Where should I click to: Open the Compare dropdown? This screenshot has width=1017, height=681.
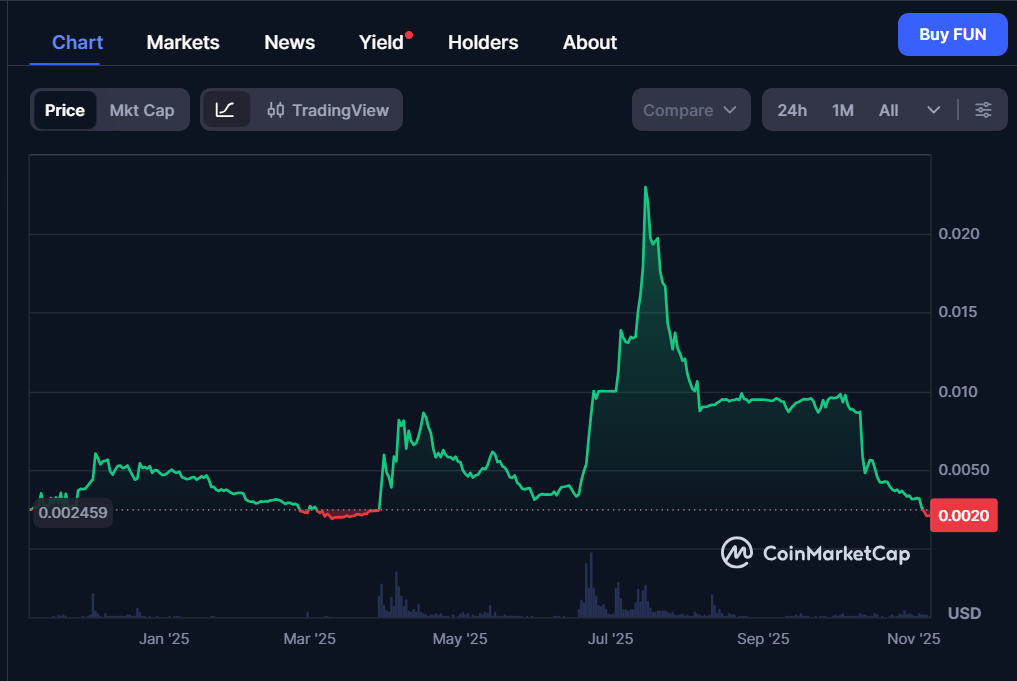pyautogui.click(x=691, y=110)
